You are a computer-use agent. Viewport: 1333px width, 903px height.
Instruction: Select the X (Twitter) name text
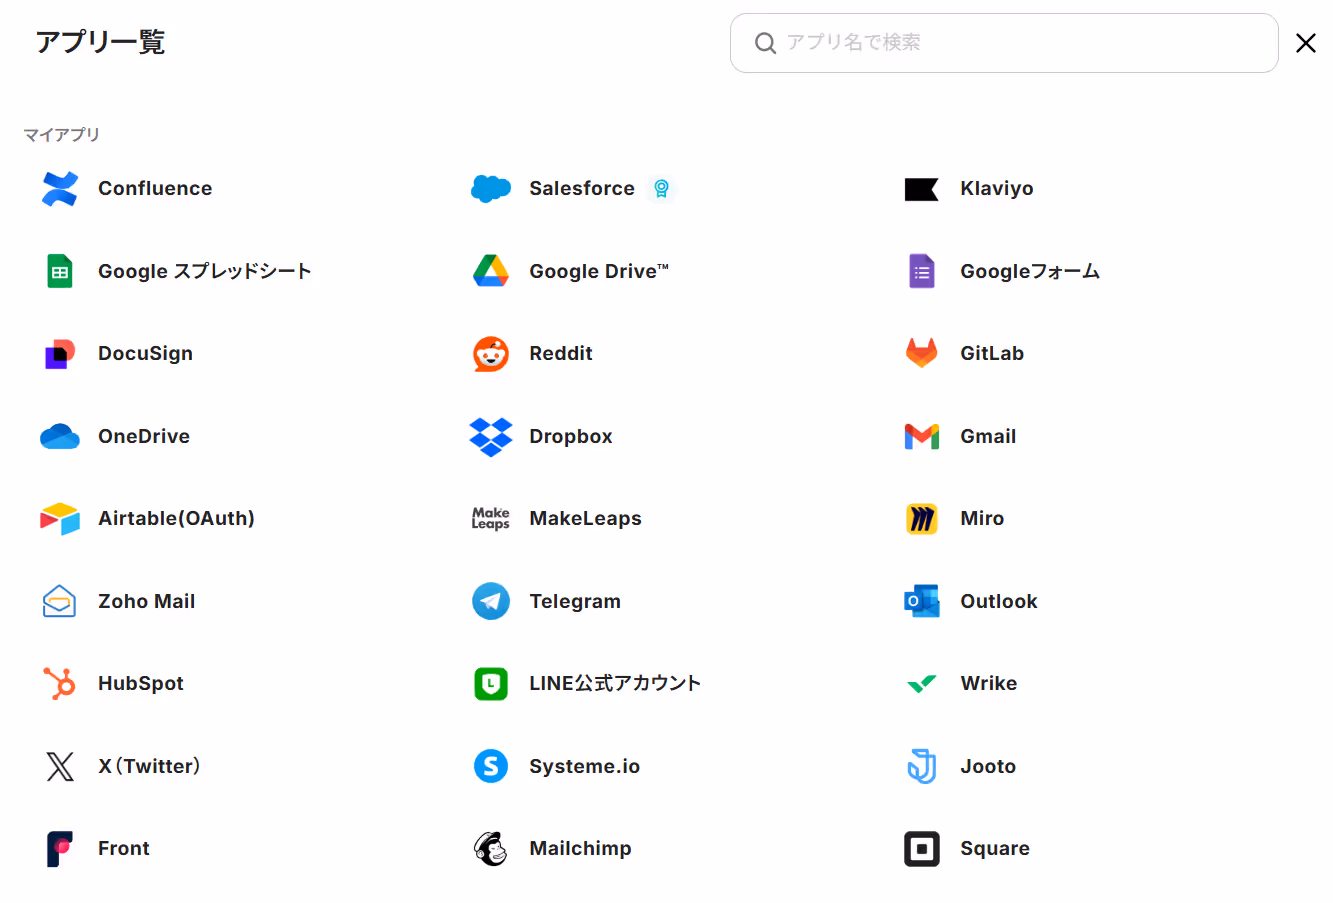149,766
